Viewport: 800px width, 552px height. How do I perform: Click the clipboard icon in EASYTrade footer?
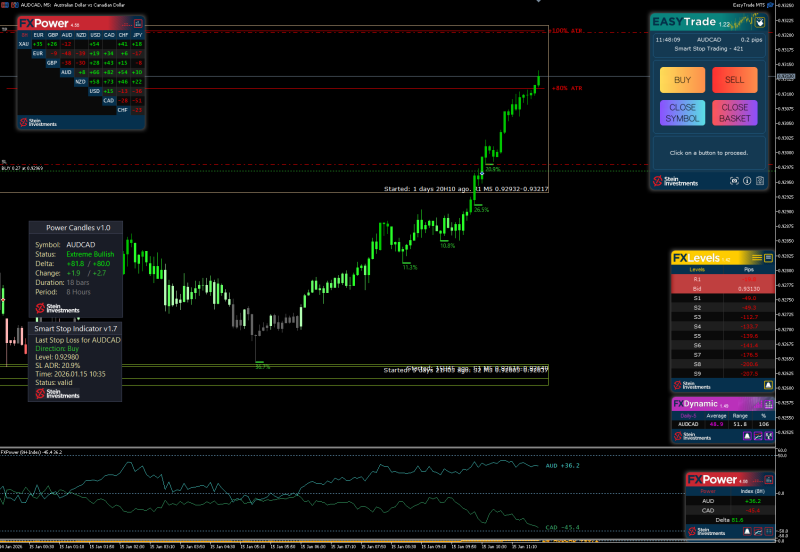(x=760, y=181)
